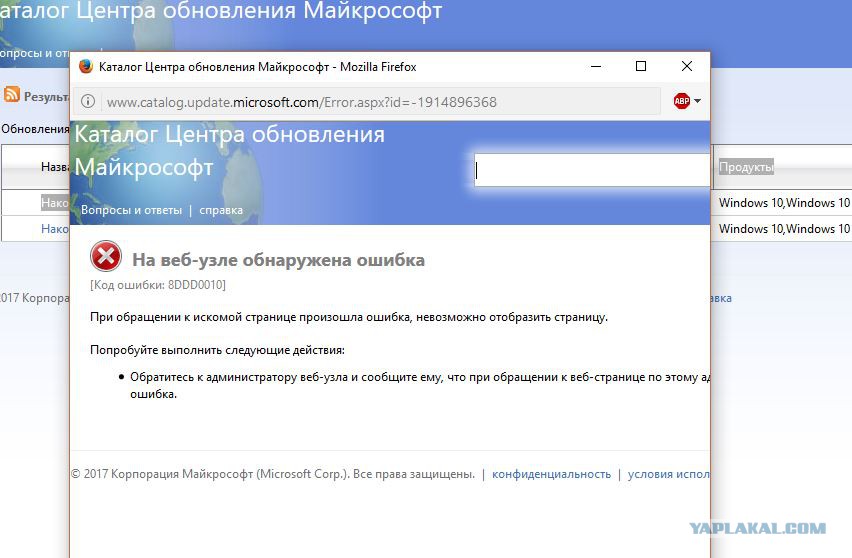Click the heading "На веб-узле обнаружена ошибка"
The image size is (852, 558).
click(279, 260)
